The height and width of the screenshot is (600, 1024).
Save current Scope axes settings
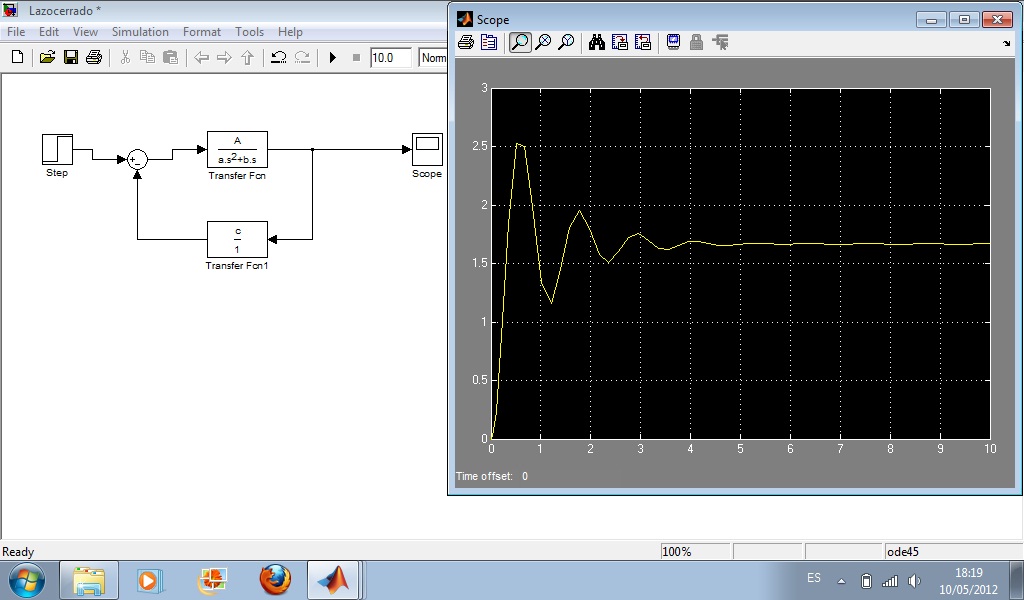click(x=620, y=42)
